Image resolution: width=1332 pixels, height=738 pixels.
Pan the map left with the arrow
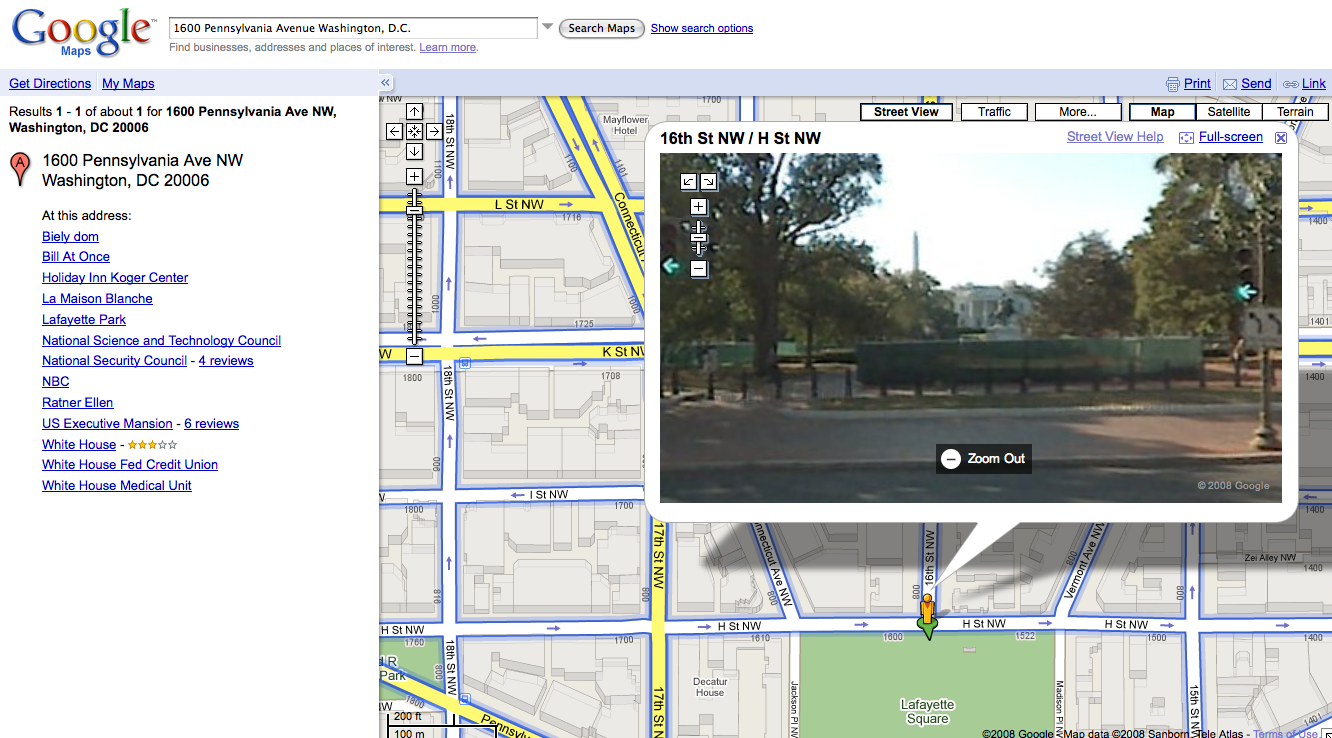394,131
